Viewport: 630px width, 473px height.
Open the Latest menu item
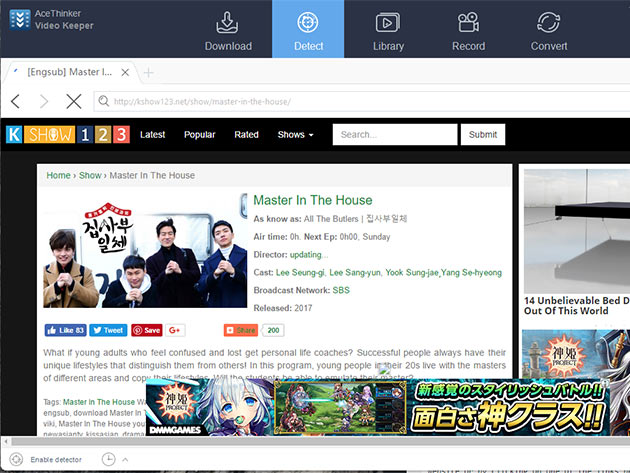pyautogui.click(x=152, y=135)
